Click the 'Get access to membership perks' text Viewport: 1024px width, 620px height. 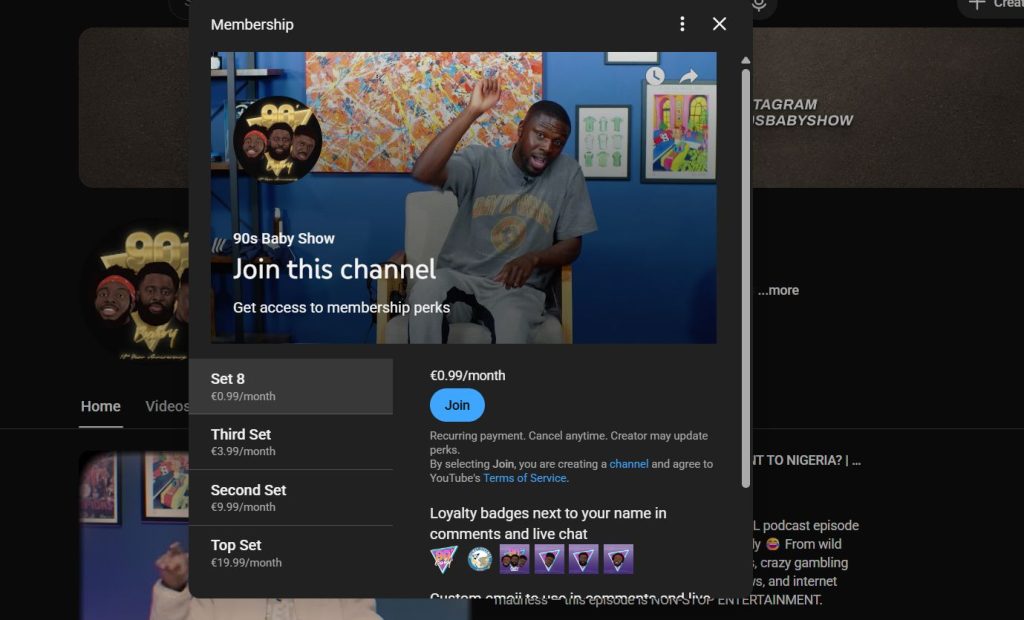342,307
